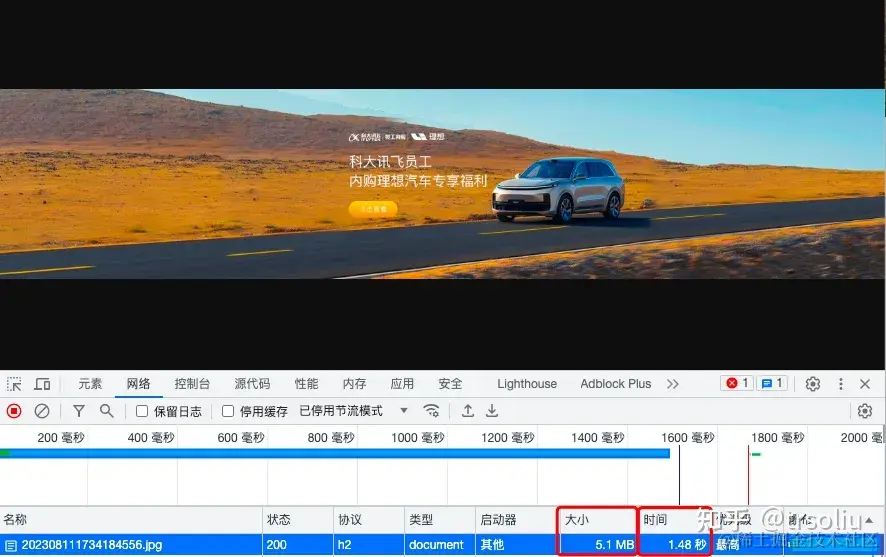Enable the 保留日志 checkbox
The width and height of the screenshot is (886, 557).
tap(142, 411)
